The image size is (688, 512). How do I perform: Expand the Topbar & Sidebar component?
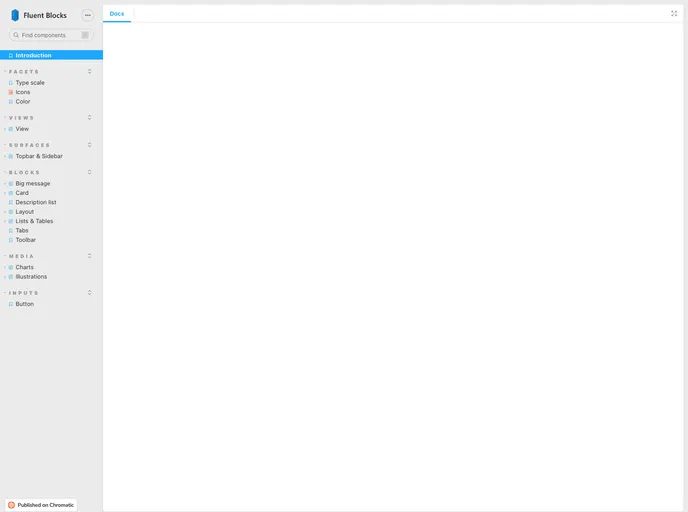pyautogui.click(x=39, y=156)
